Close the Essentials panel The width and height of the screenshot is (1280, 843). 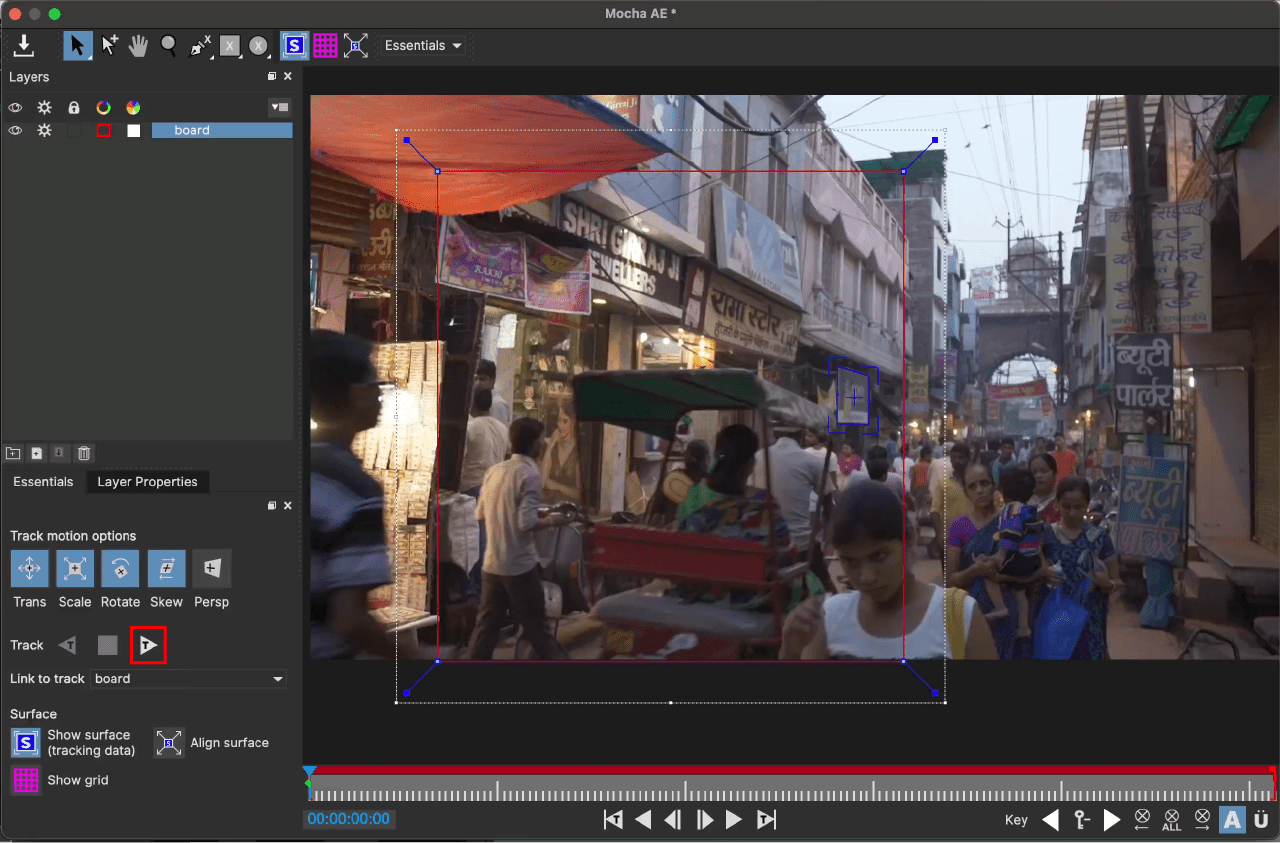pyautogui.click(x=288, y=506)
